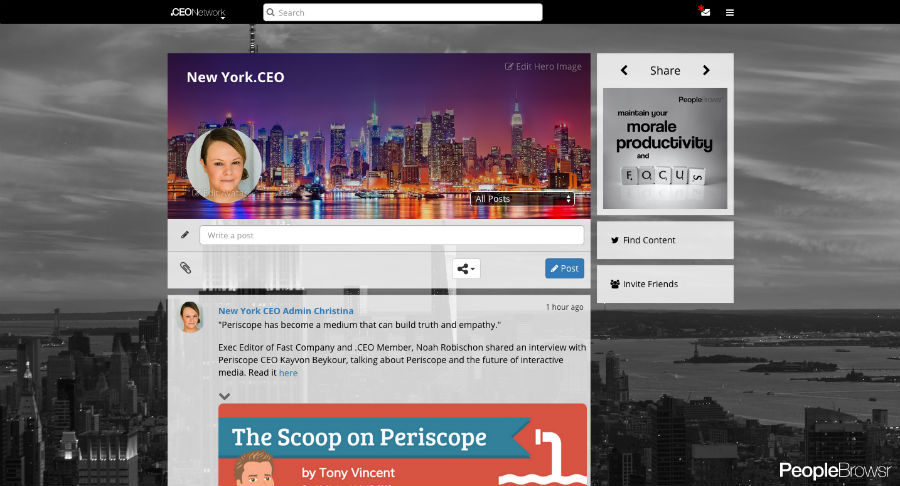
Task: Go to next Share item
Action: tap(706, 70)
